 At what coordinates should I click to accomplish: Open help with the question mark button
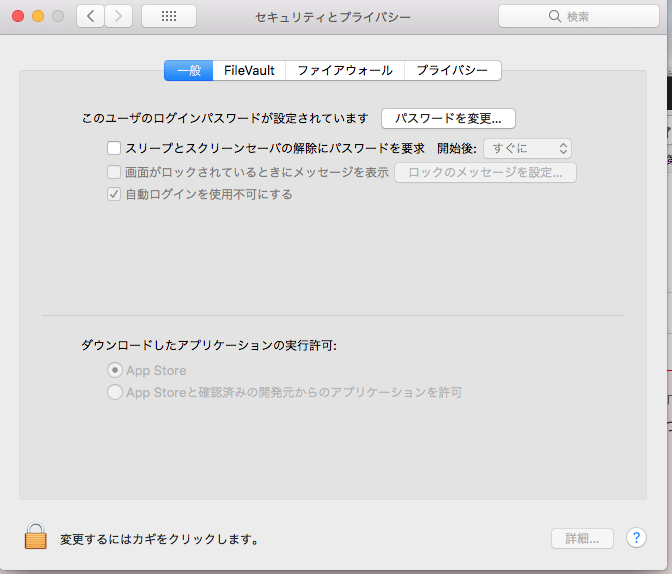pyautogui.click(x=636, y=538)
